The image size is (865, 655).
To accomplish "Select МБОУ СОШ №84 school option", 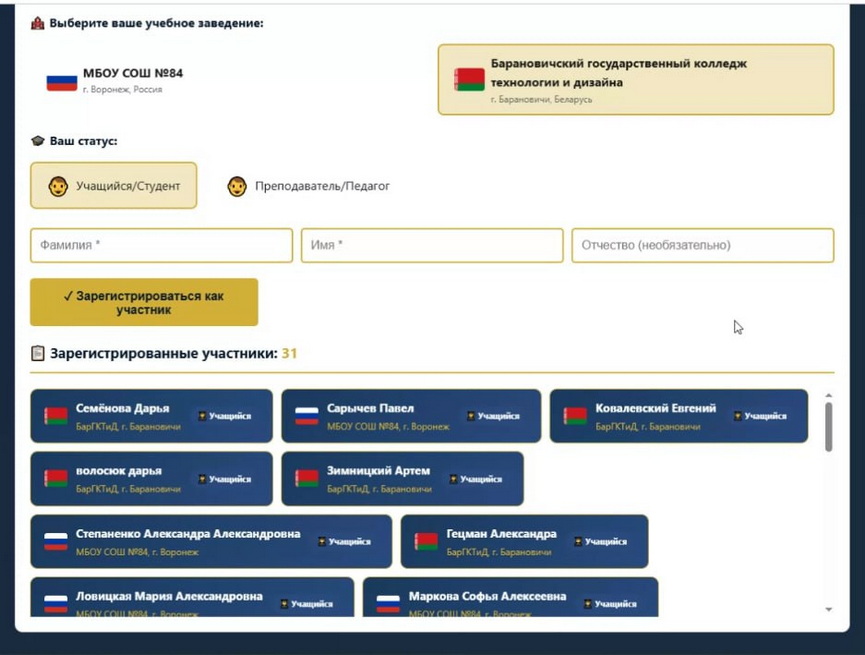I will click(x=115, y=80).
